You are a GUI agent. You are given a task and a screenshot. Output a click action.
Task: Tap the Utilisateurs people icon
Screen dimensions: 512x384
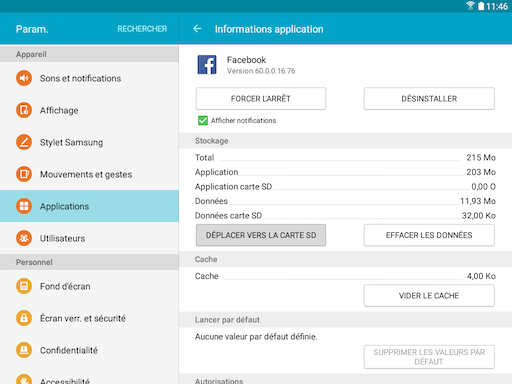pyautogui.click(x=24, y=238)
